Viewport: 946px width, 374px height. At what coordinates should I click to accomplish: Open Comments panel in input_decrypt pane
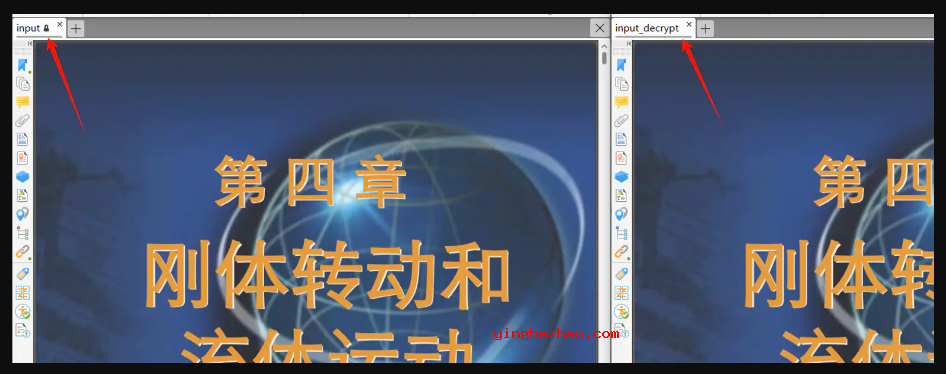tap(621, 103)
